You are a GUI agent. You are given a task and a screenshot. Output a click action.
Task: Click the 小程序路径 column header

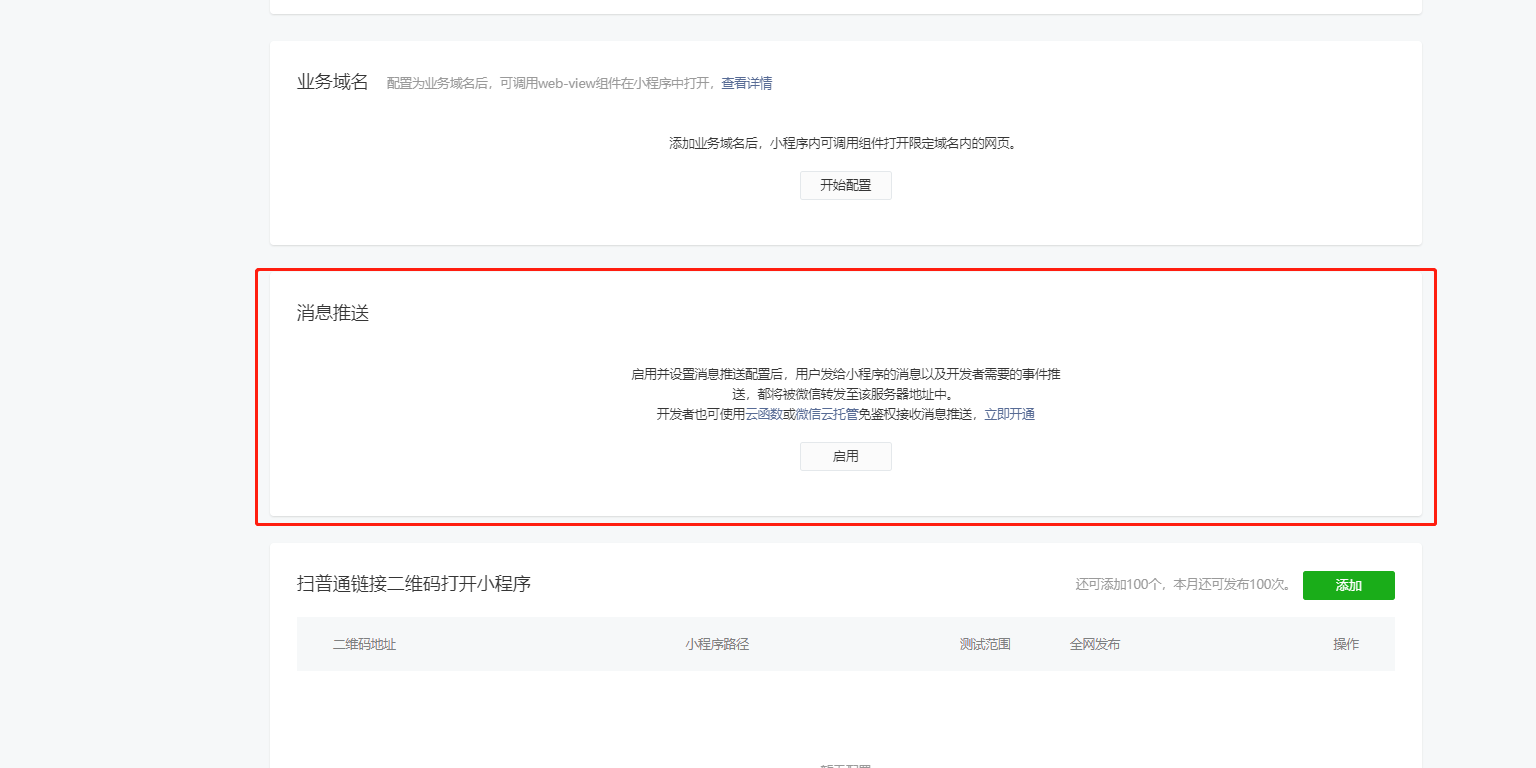(x=717, y=644)
